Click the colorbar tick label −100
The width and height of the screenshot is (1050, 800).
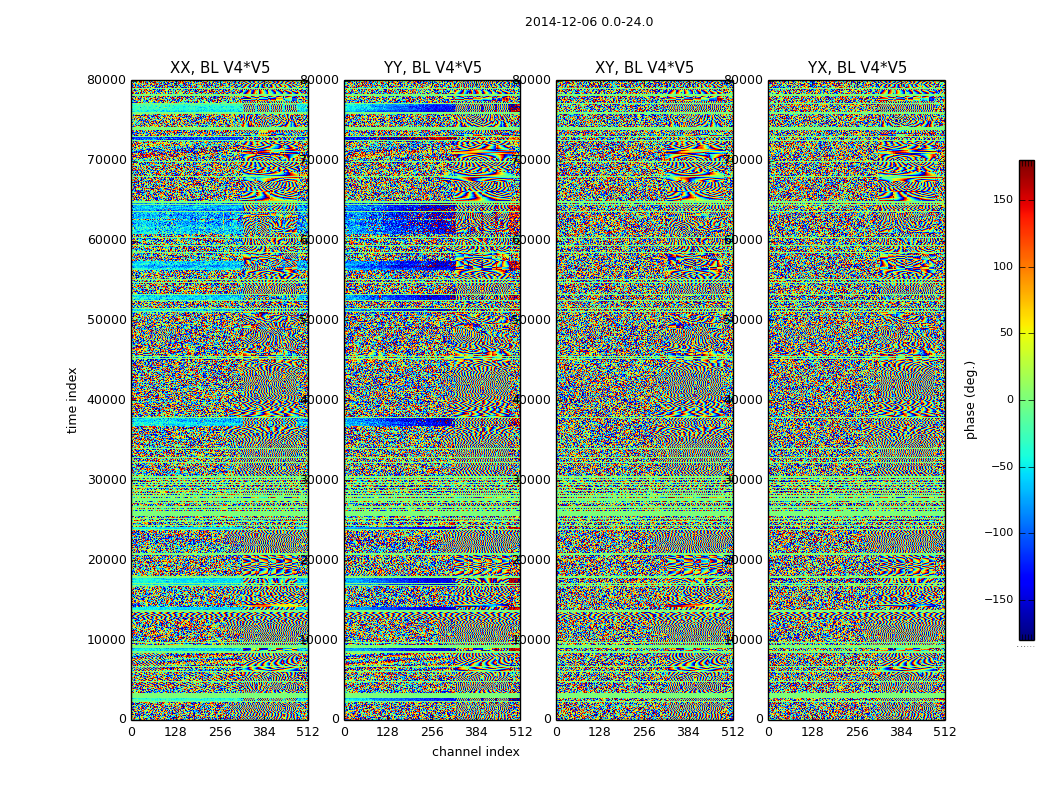point(999,533)
